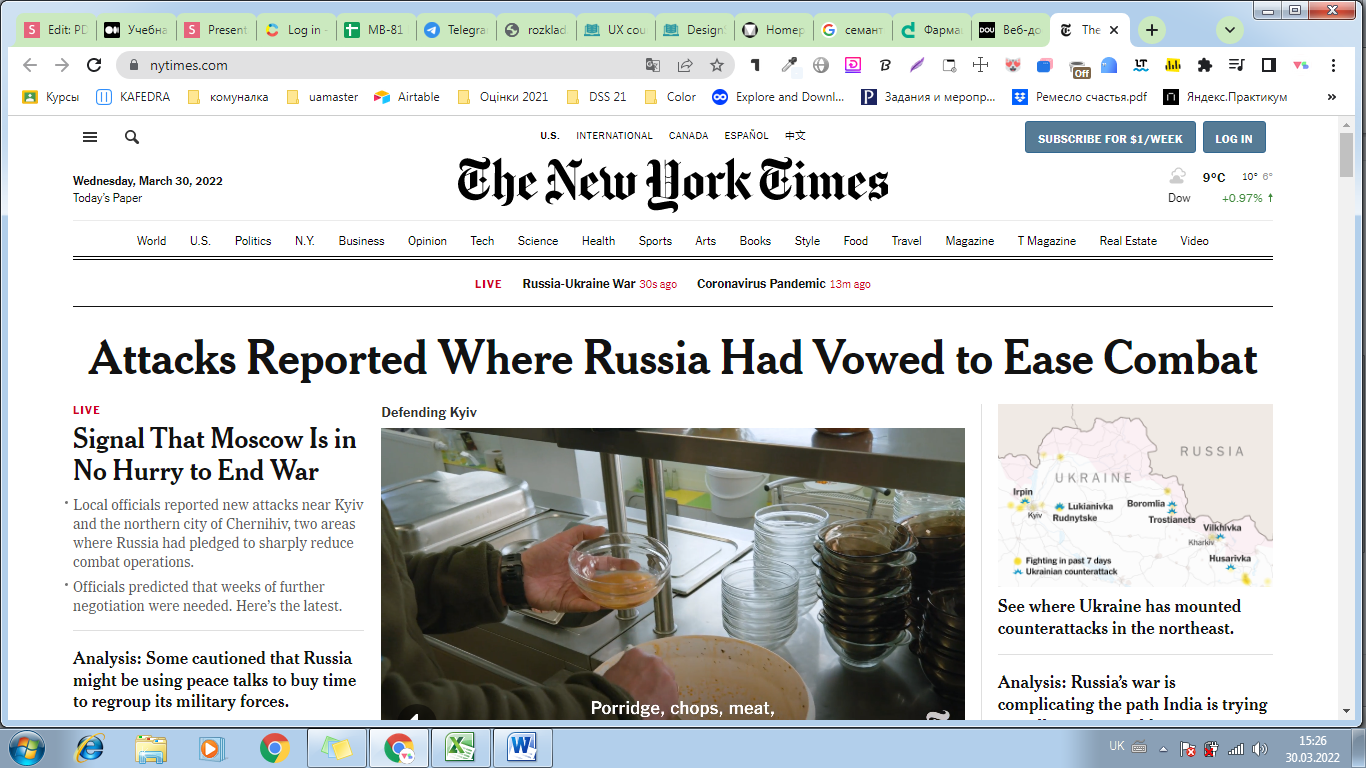
Task: Open the Chrome three-dot menu
Action: click(x=1333, y=65)
